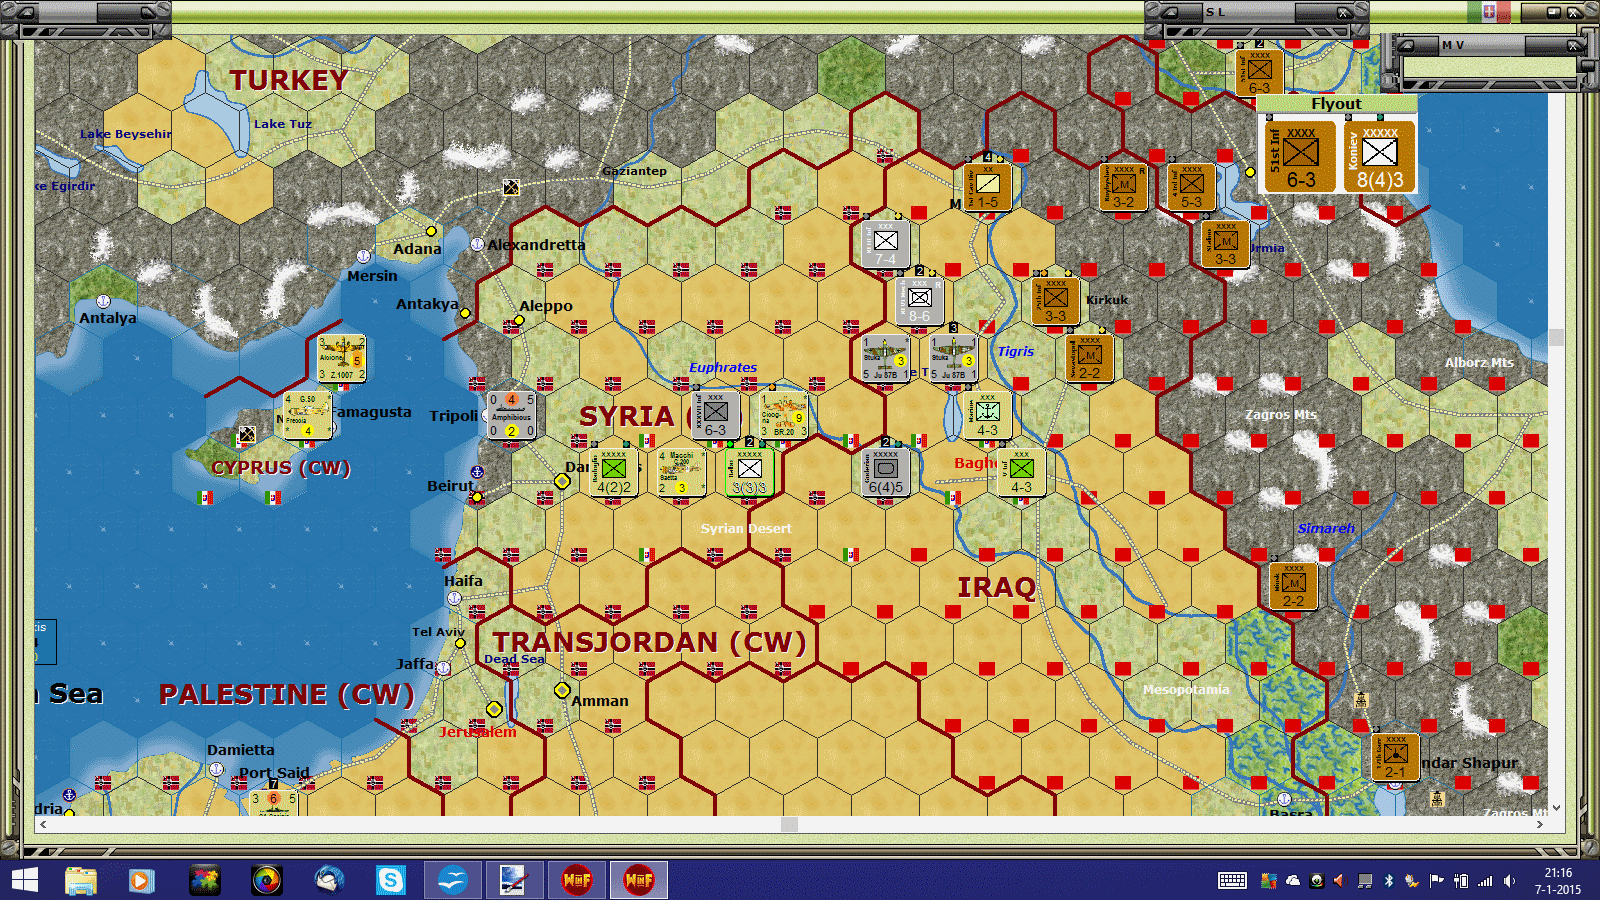Select the Macchi fighter counter in Syria
1600x900 pixels.
click(681, 472)
